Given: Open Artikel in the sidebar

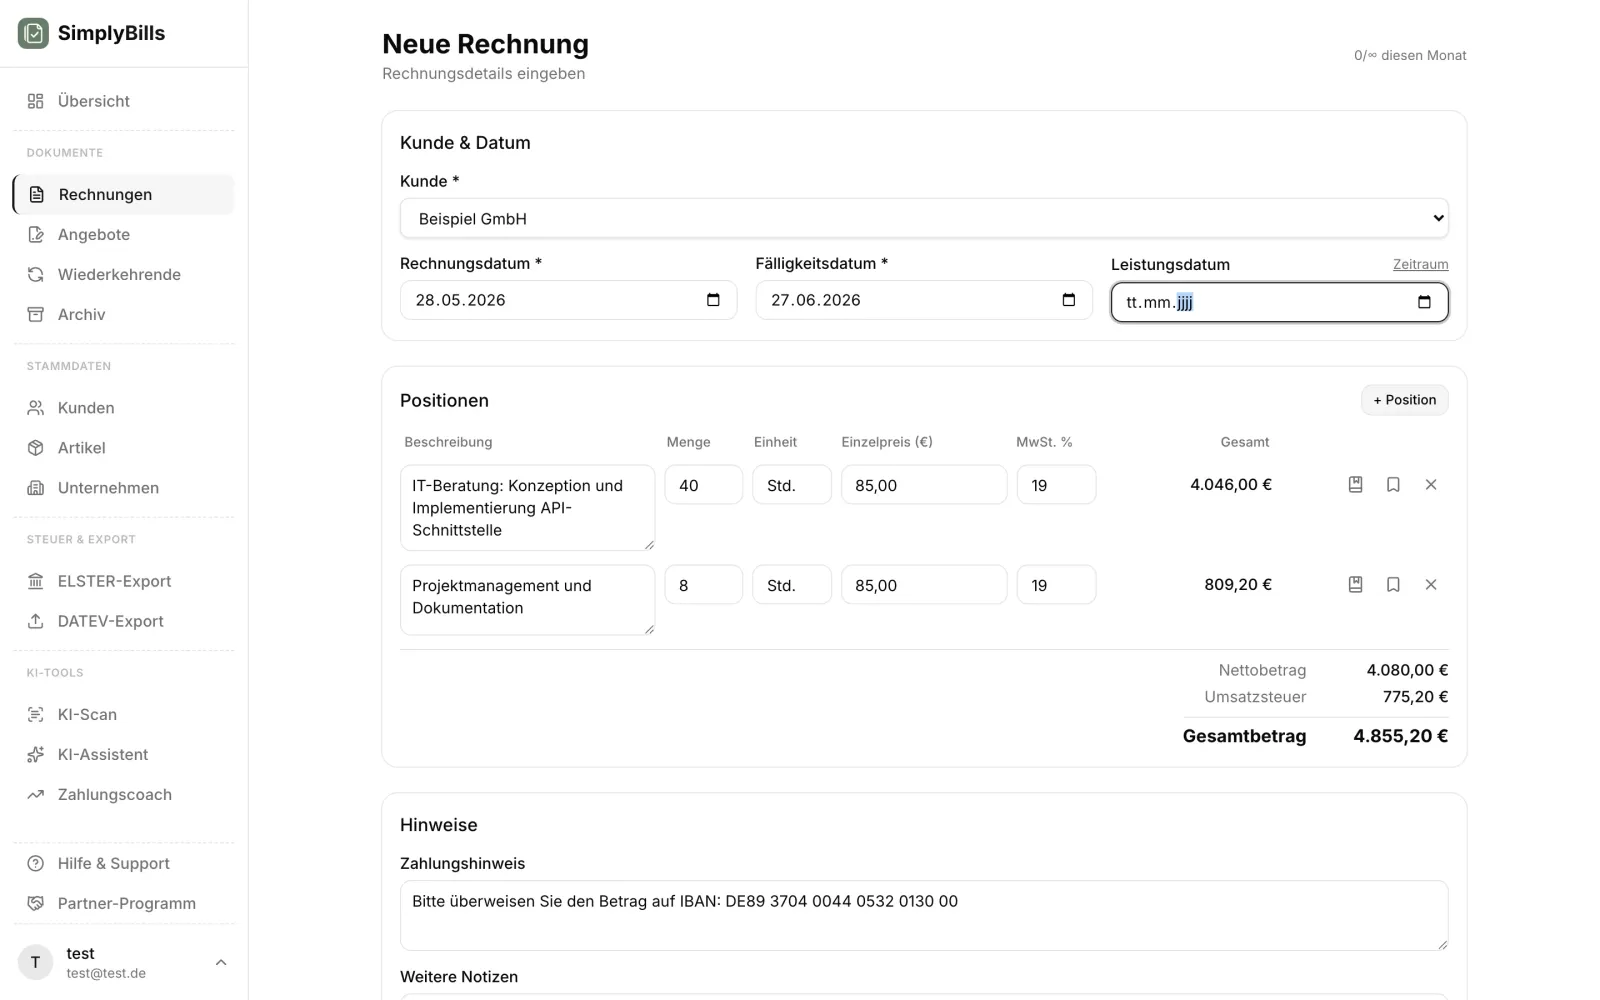Looking at the screenshot, I should click(124, 448).
